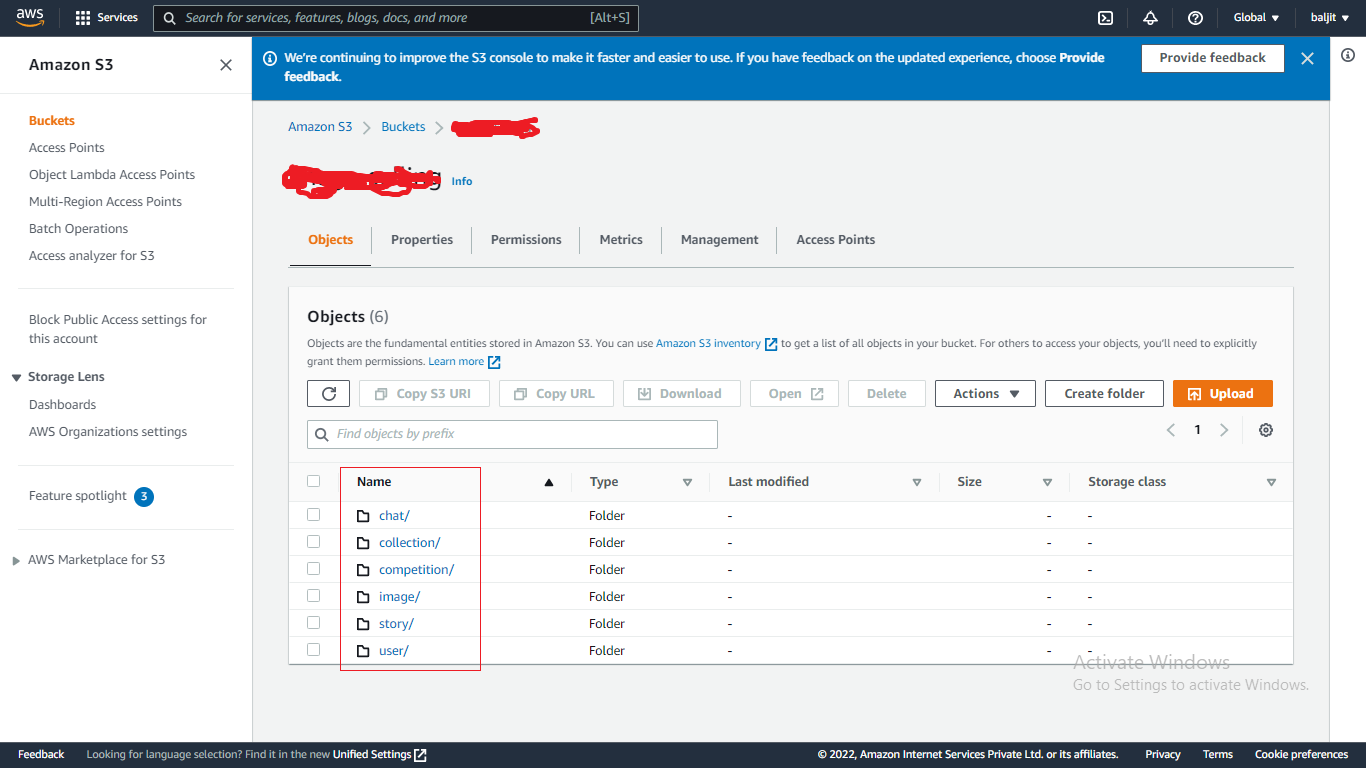The image size is (1366, 768).
Task: Tick the checkbox for story/ folder
Action: coord(314,623)
